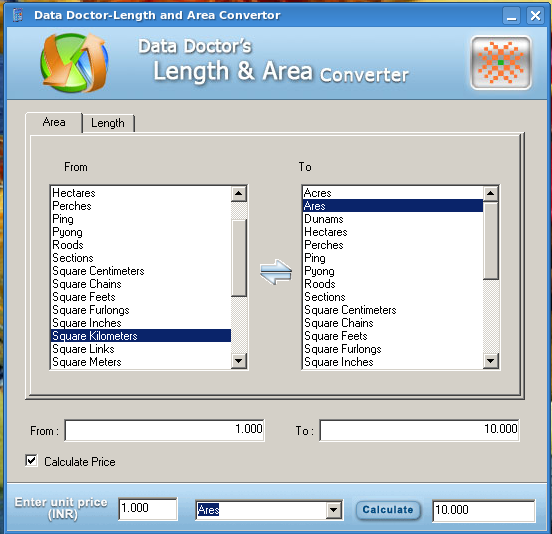Image resolution: width=552 pixels, height=534 pixels.
Task: Click the swap From/To arrows icon
Action: point(276,272)
